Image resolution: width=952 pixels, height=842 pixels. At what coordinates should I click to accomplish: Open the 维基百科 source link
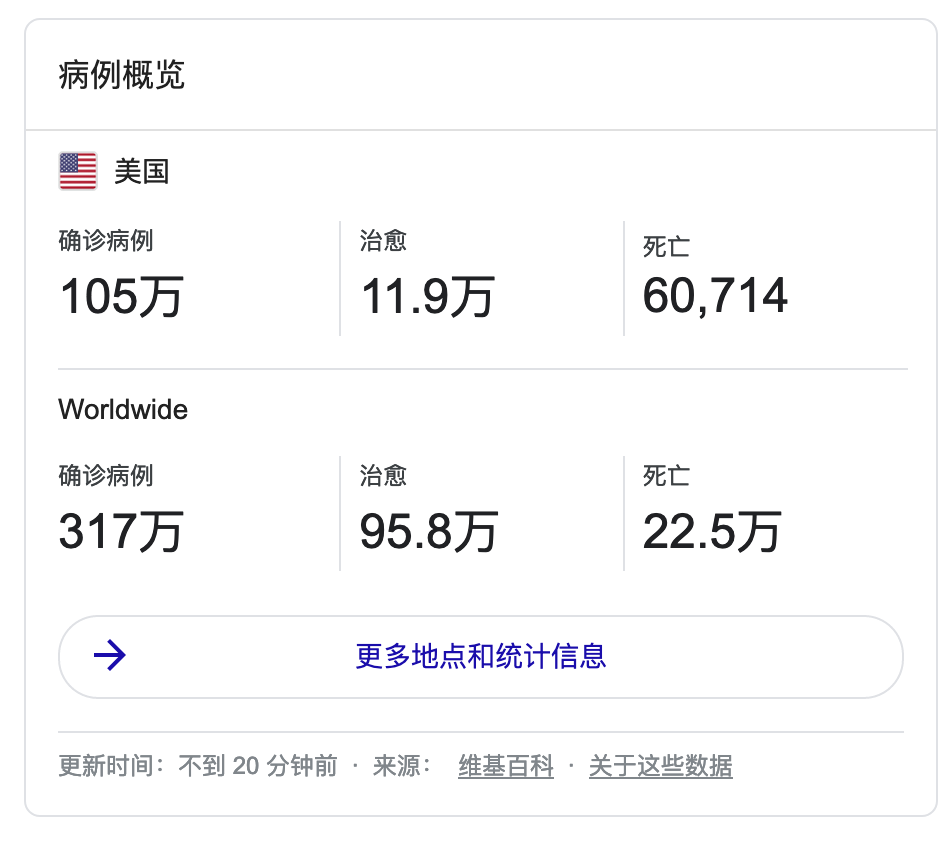coord(506,766)
